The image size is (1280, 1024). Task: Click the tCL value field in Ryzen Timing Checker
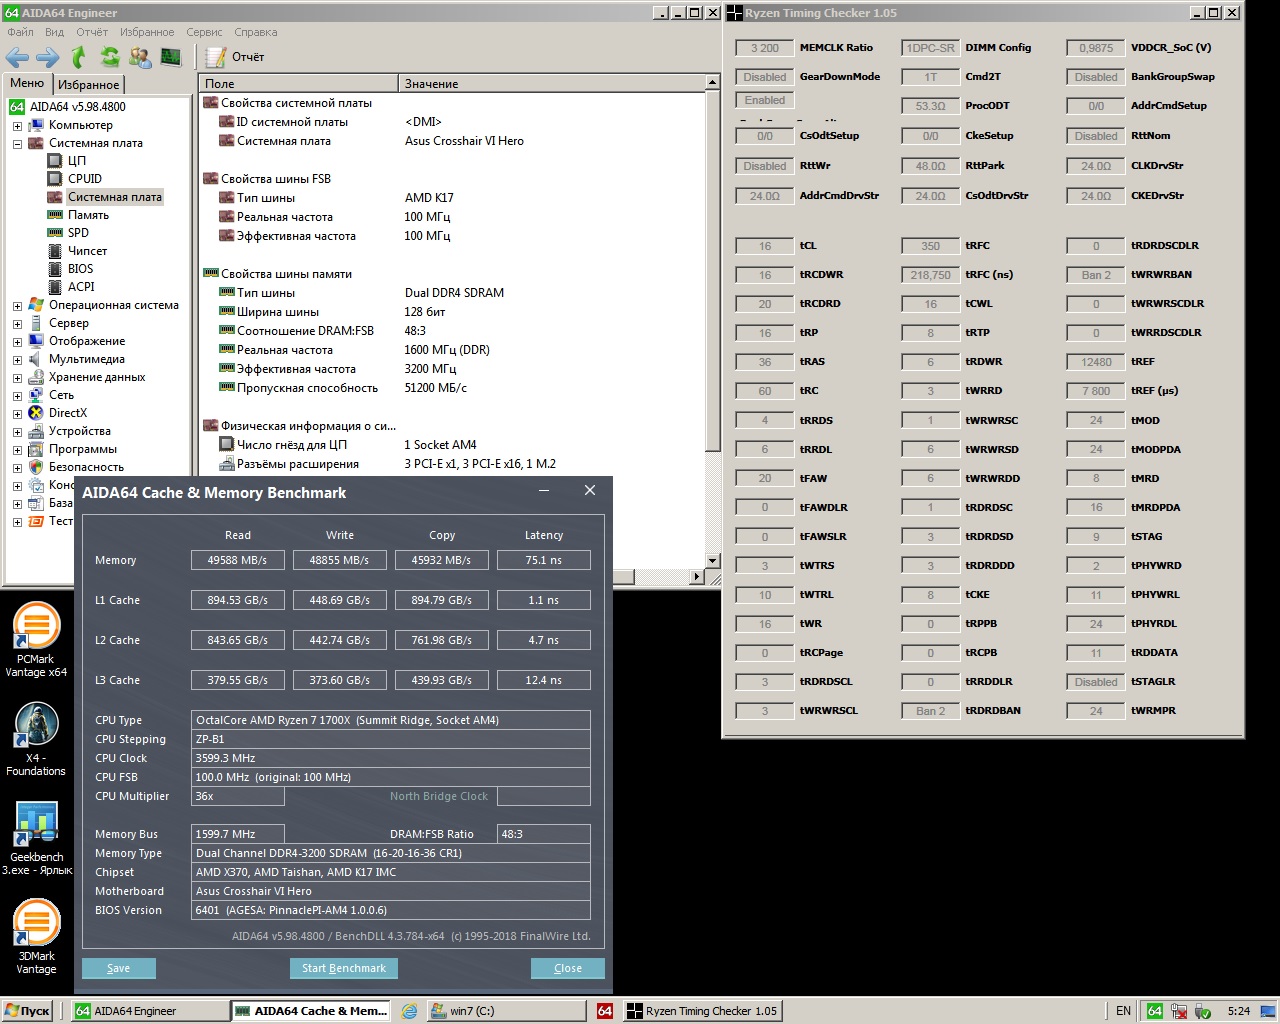765,246
